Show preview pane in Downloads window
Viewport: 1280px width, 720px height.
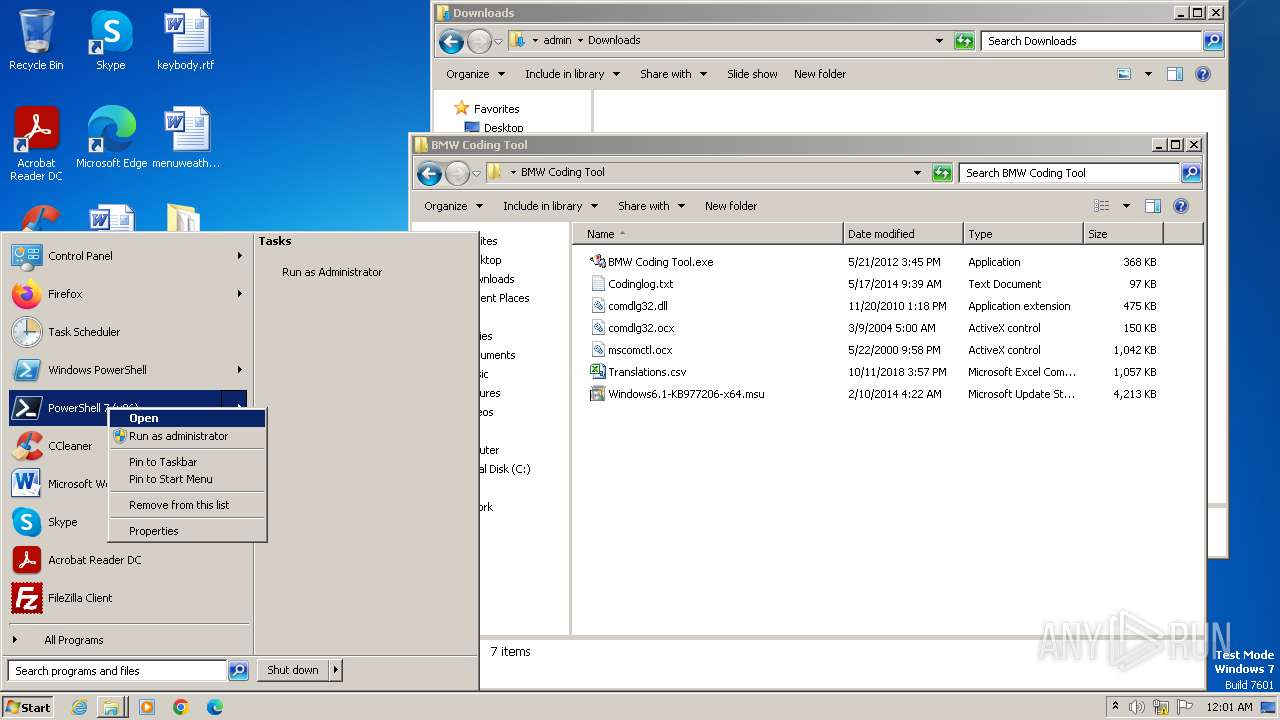coord(1175,74)
